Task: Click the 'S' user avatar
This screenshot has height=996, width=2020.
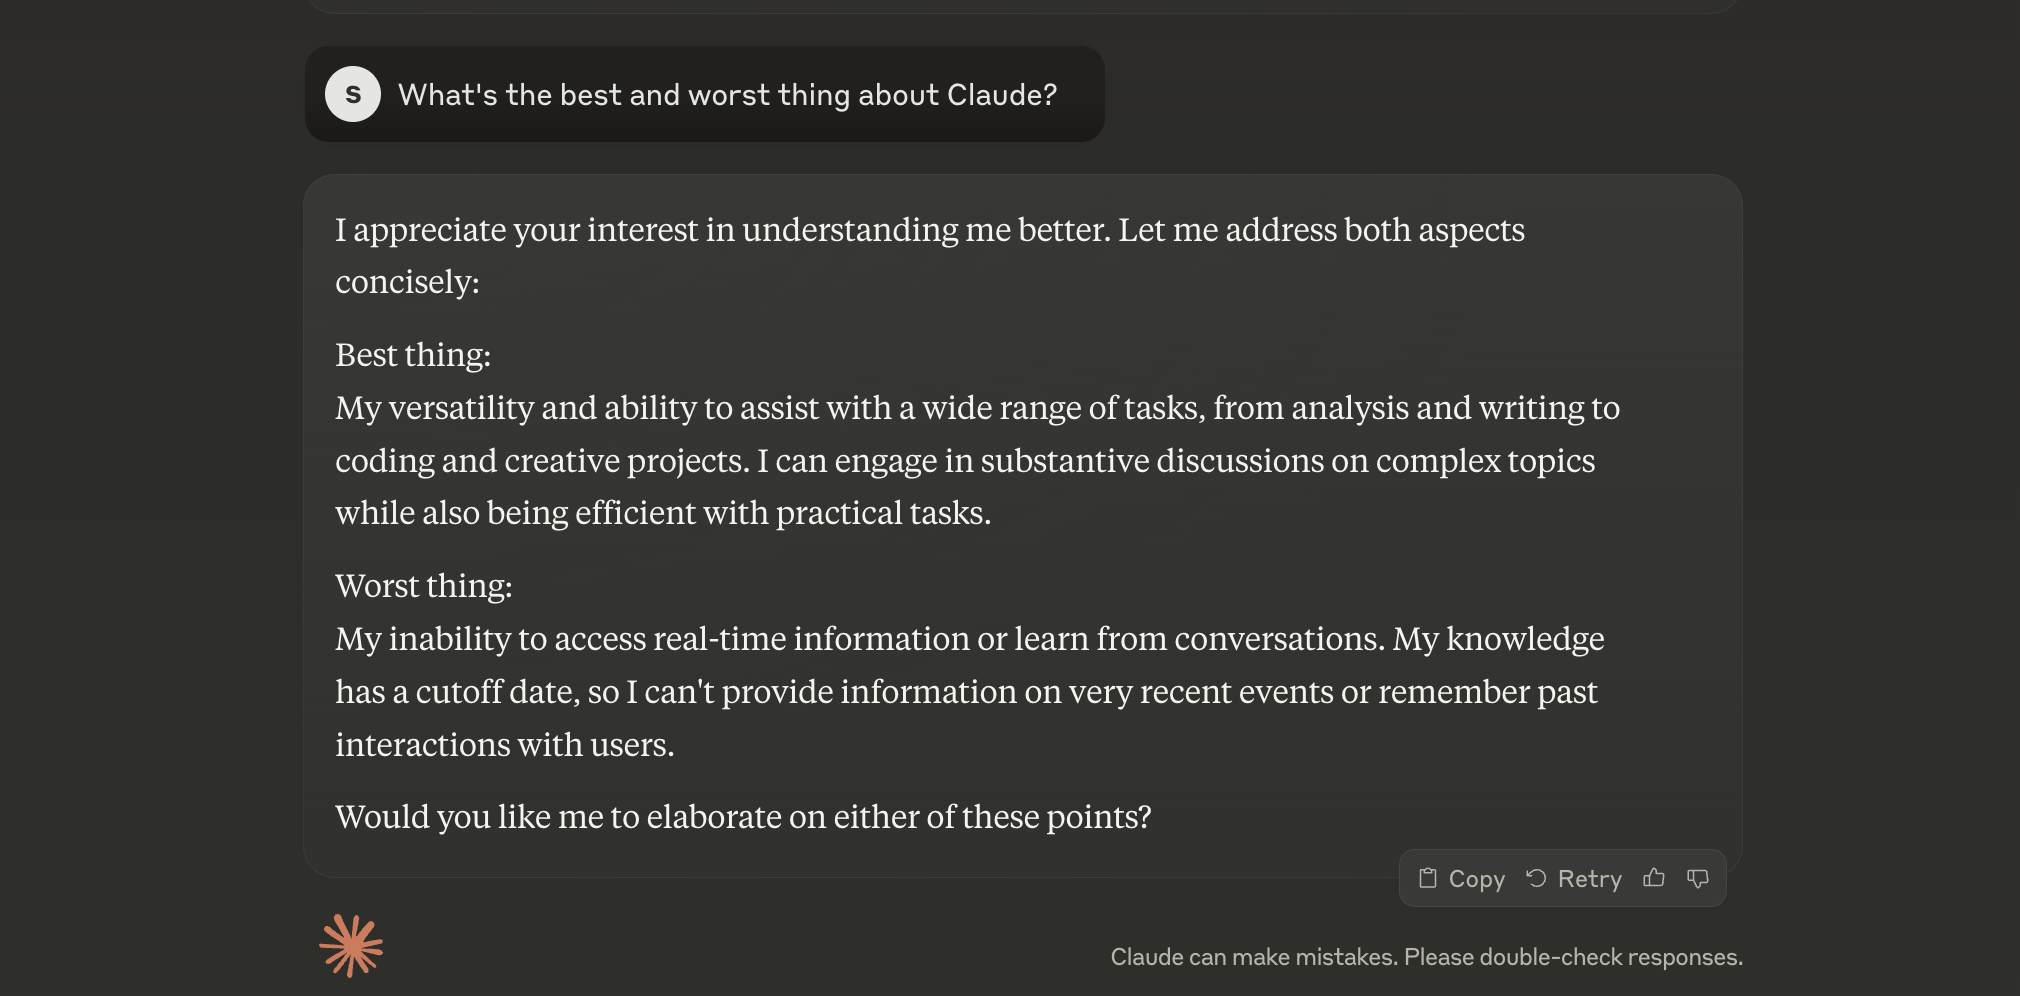Action: point(353,94)
